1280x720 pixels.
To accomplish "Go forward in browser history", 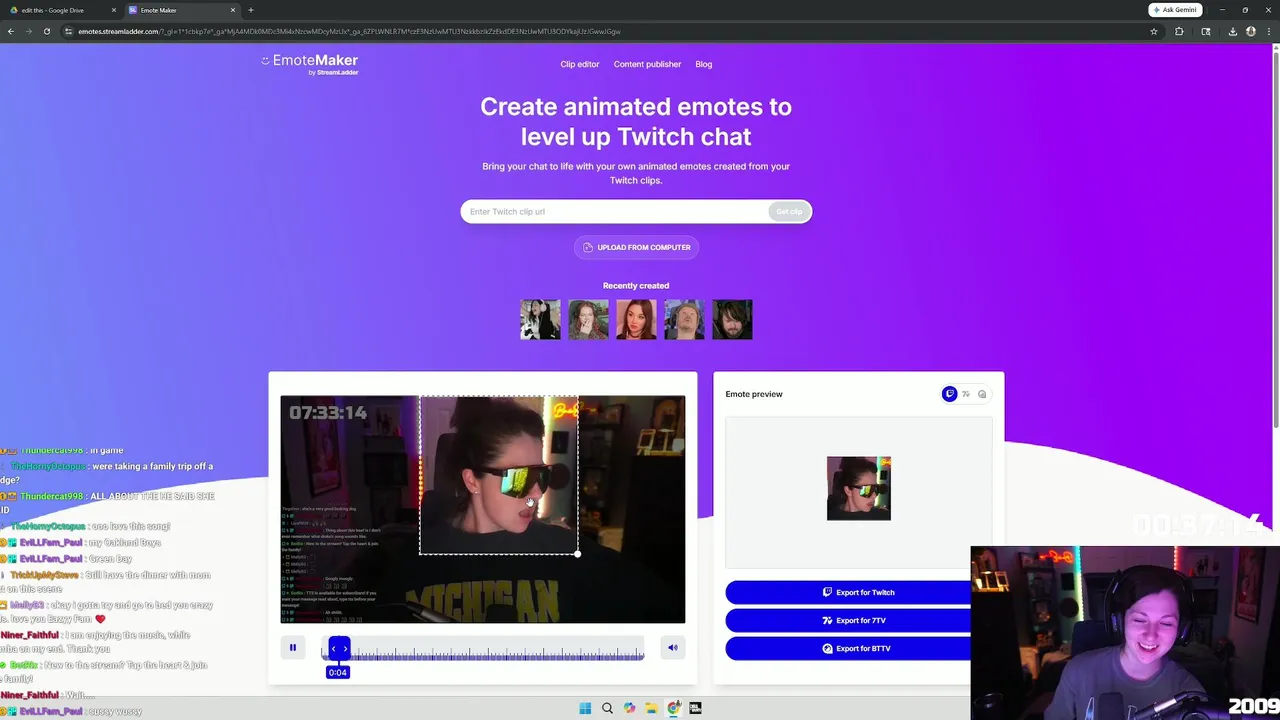I will 29,31.
